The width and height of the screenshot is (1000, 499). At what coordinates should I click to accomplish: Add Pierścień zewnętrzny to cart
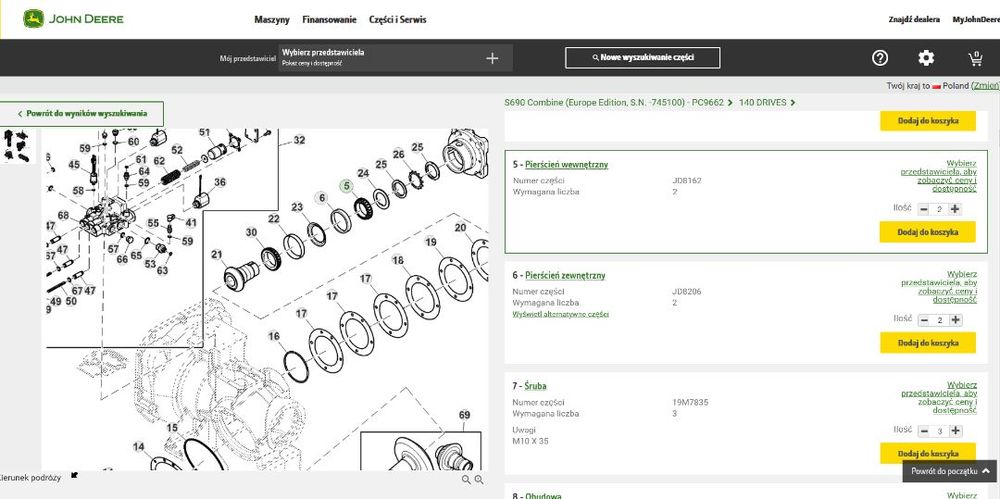928,343
